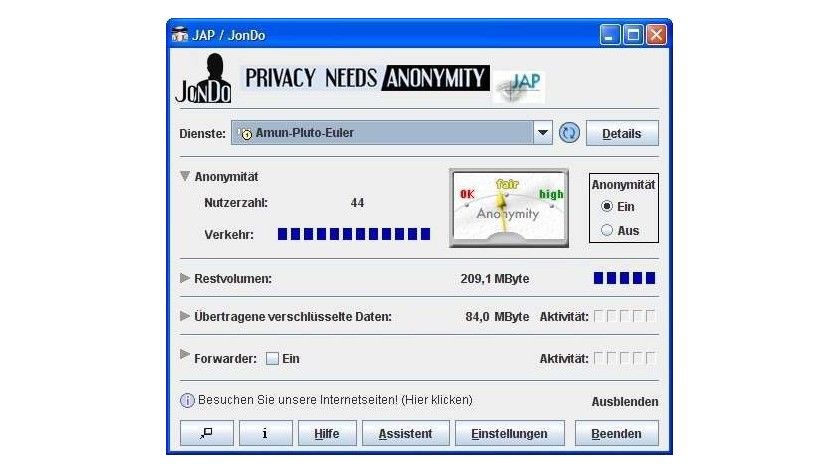Click the 84,0 MByte value
The width and height of the screenshot is (840, 473).
497,317
